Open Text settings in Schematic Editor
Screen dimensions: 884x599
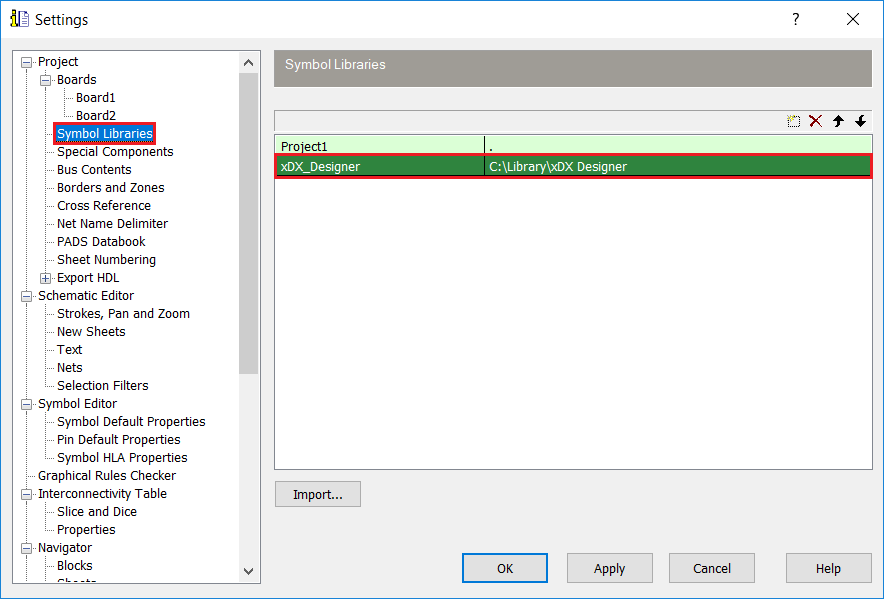tap(69, 350)
